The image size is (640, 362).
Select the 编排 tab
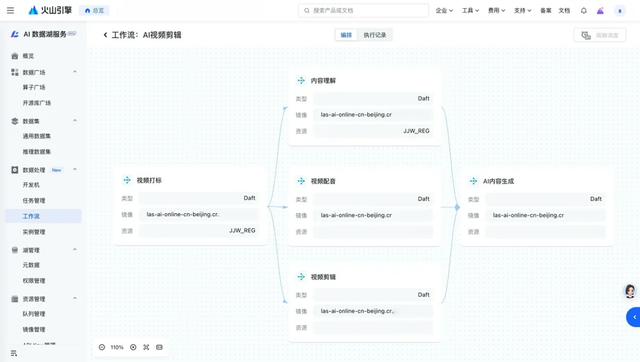(x=346, y=35)
